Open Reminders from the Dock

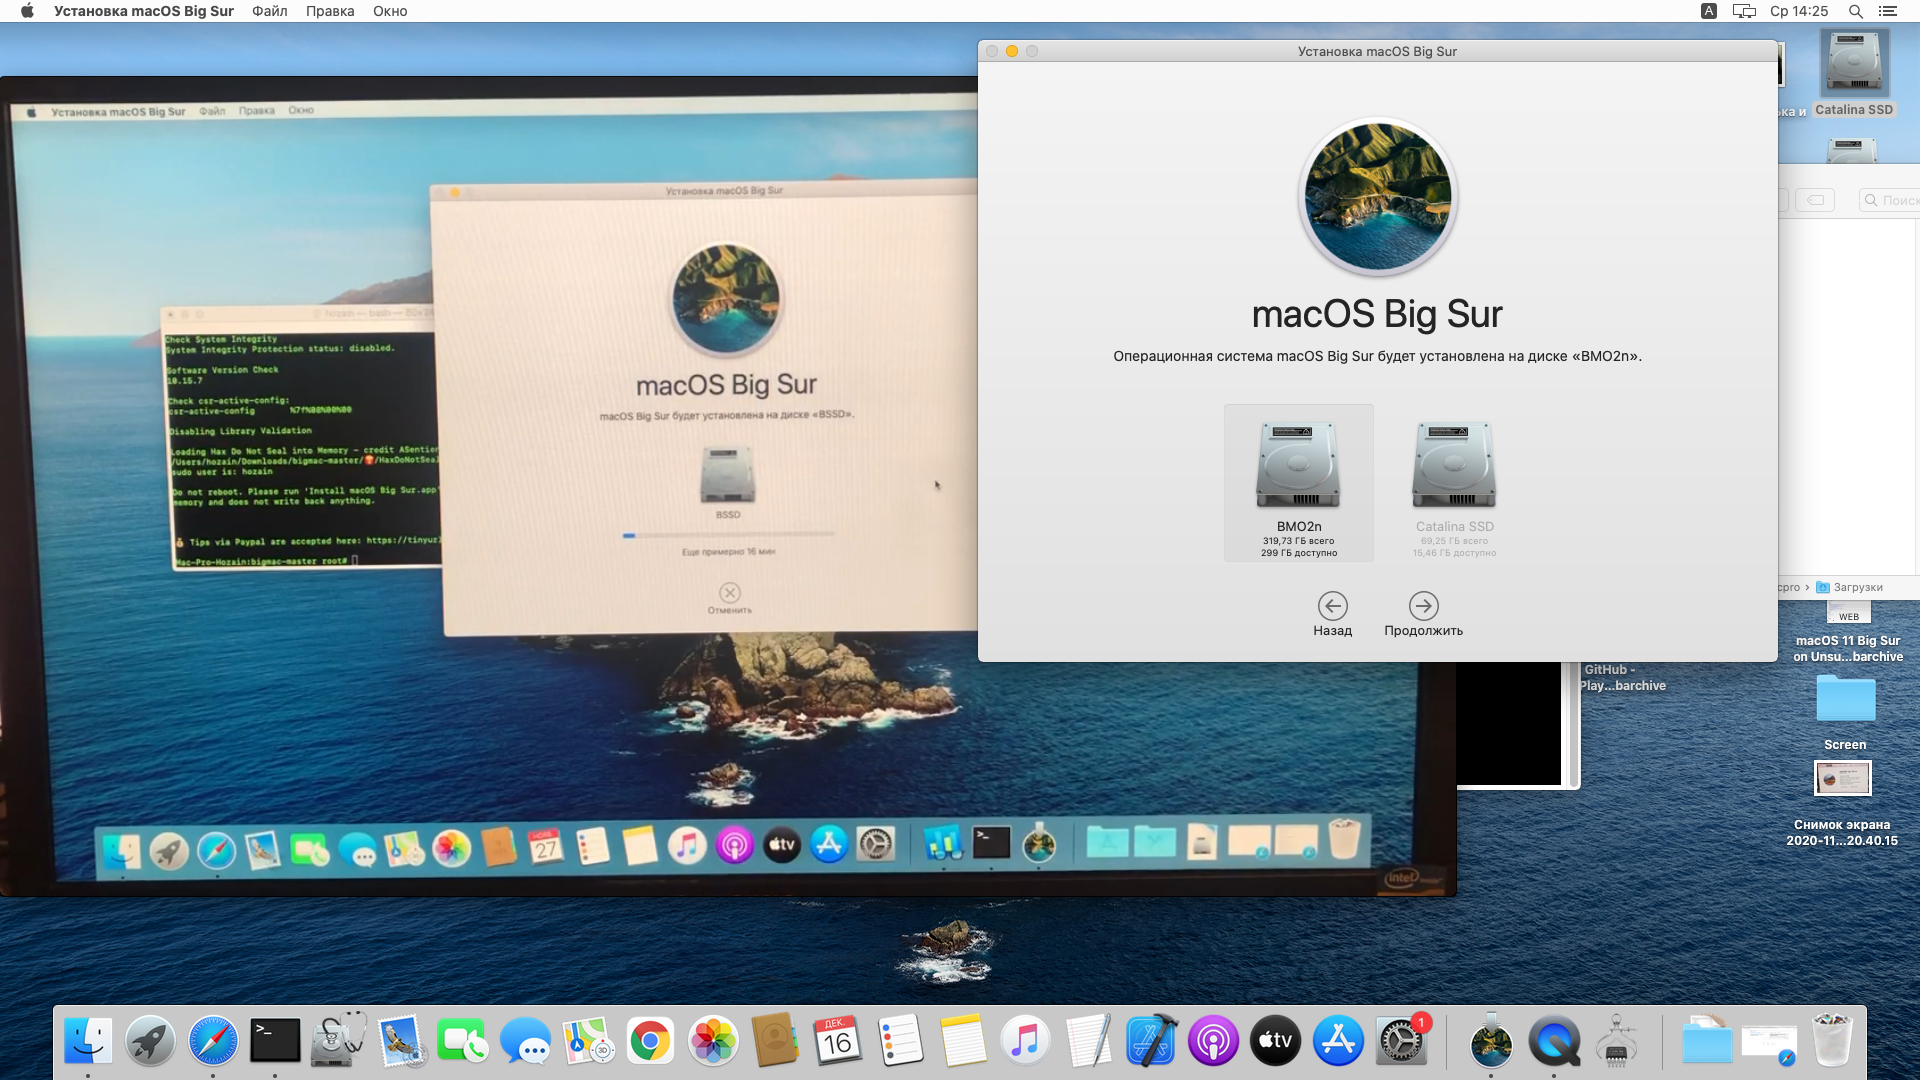point(900,1042)
